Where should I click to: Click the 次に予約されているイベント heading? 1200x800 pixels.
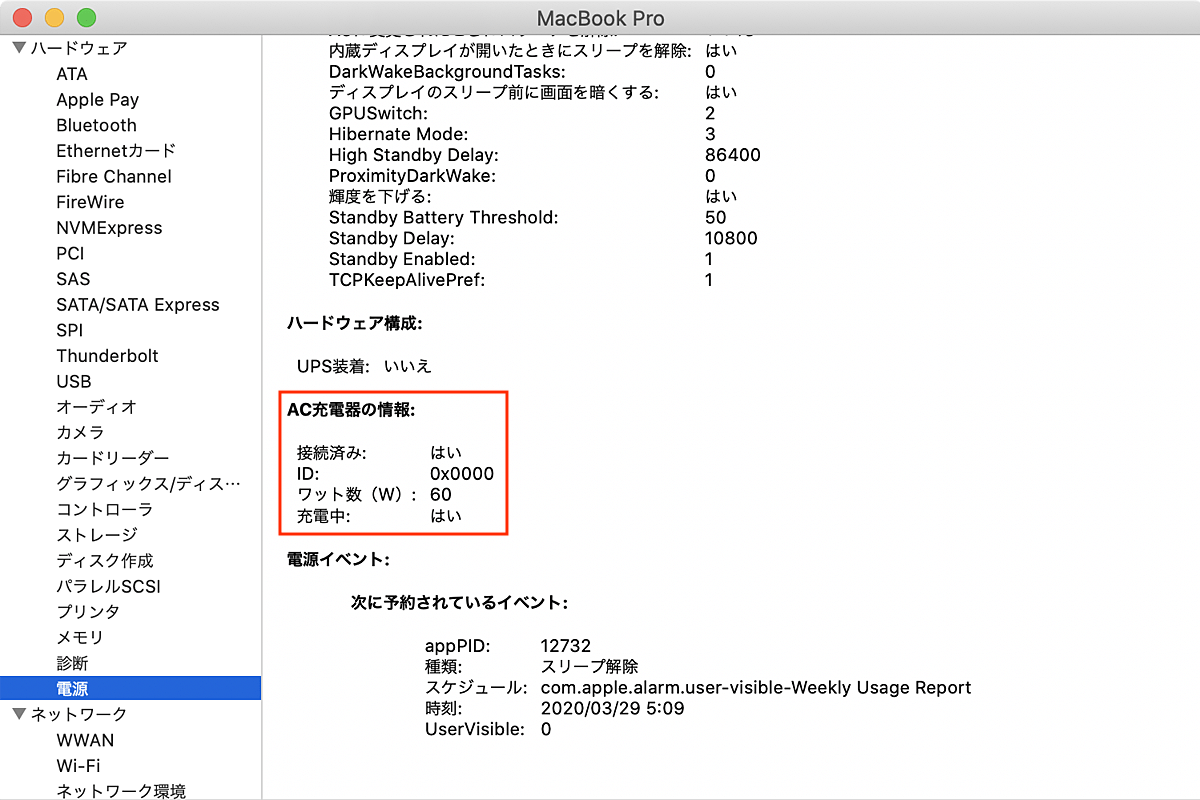pos(459,603)
